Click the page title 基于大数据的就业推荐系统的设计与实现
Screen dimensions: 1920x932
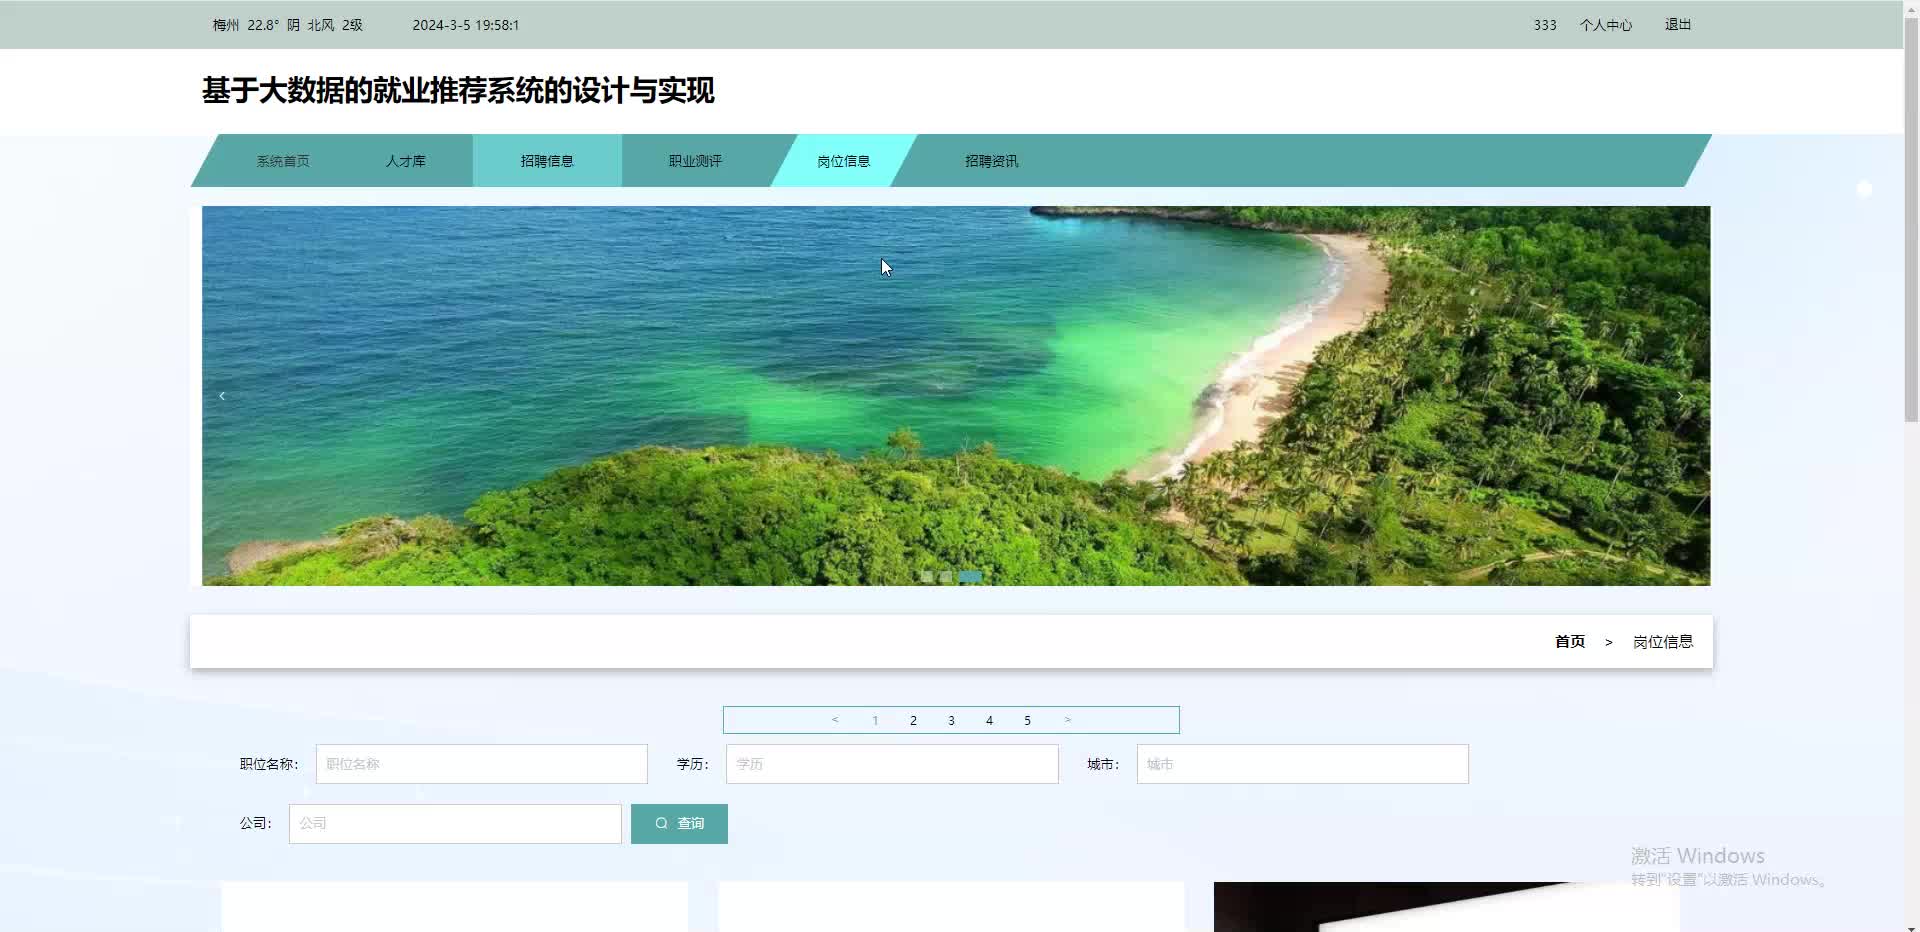pos(458,91)
